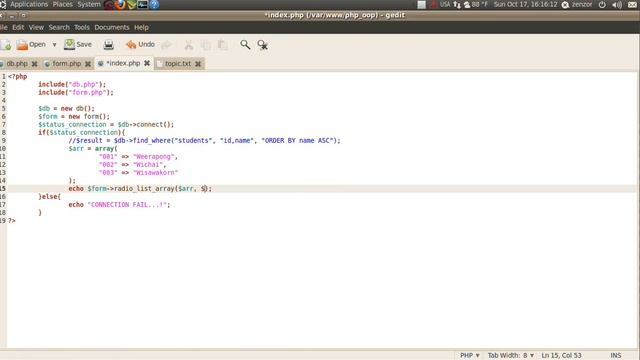640x360 pixels.
Task: Open the Search menu
Action: click(59, 27)
